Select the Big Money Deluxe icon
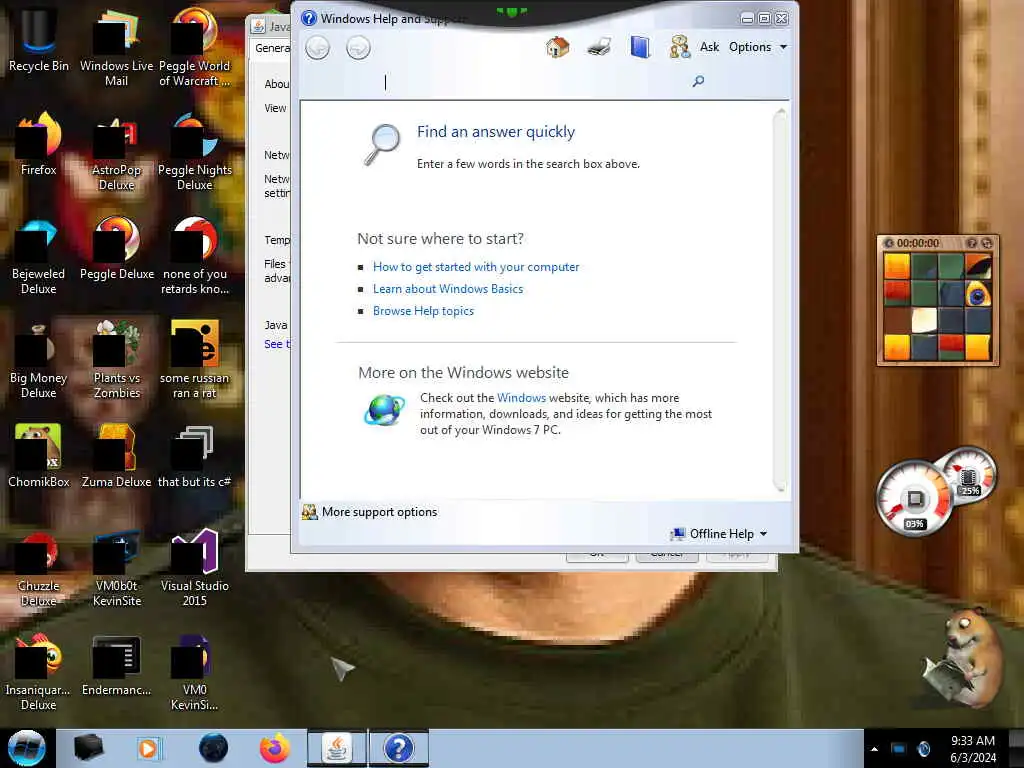The image size is (1024, 768). [39, 360]
